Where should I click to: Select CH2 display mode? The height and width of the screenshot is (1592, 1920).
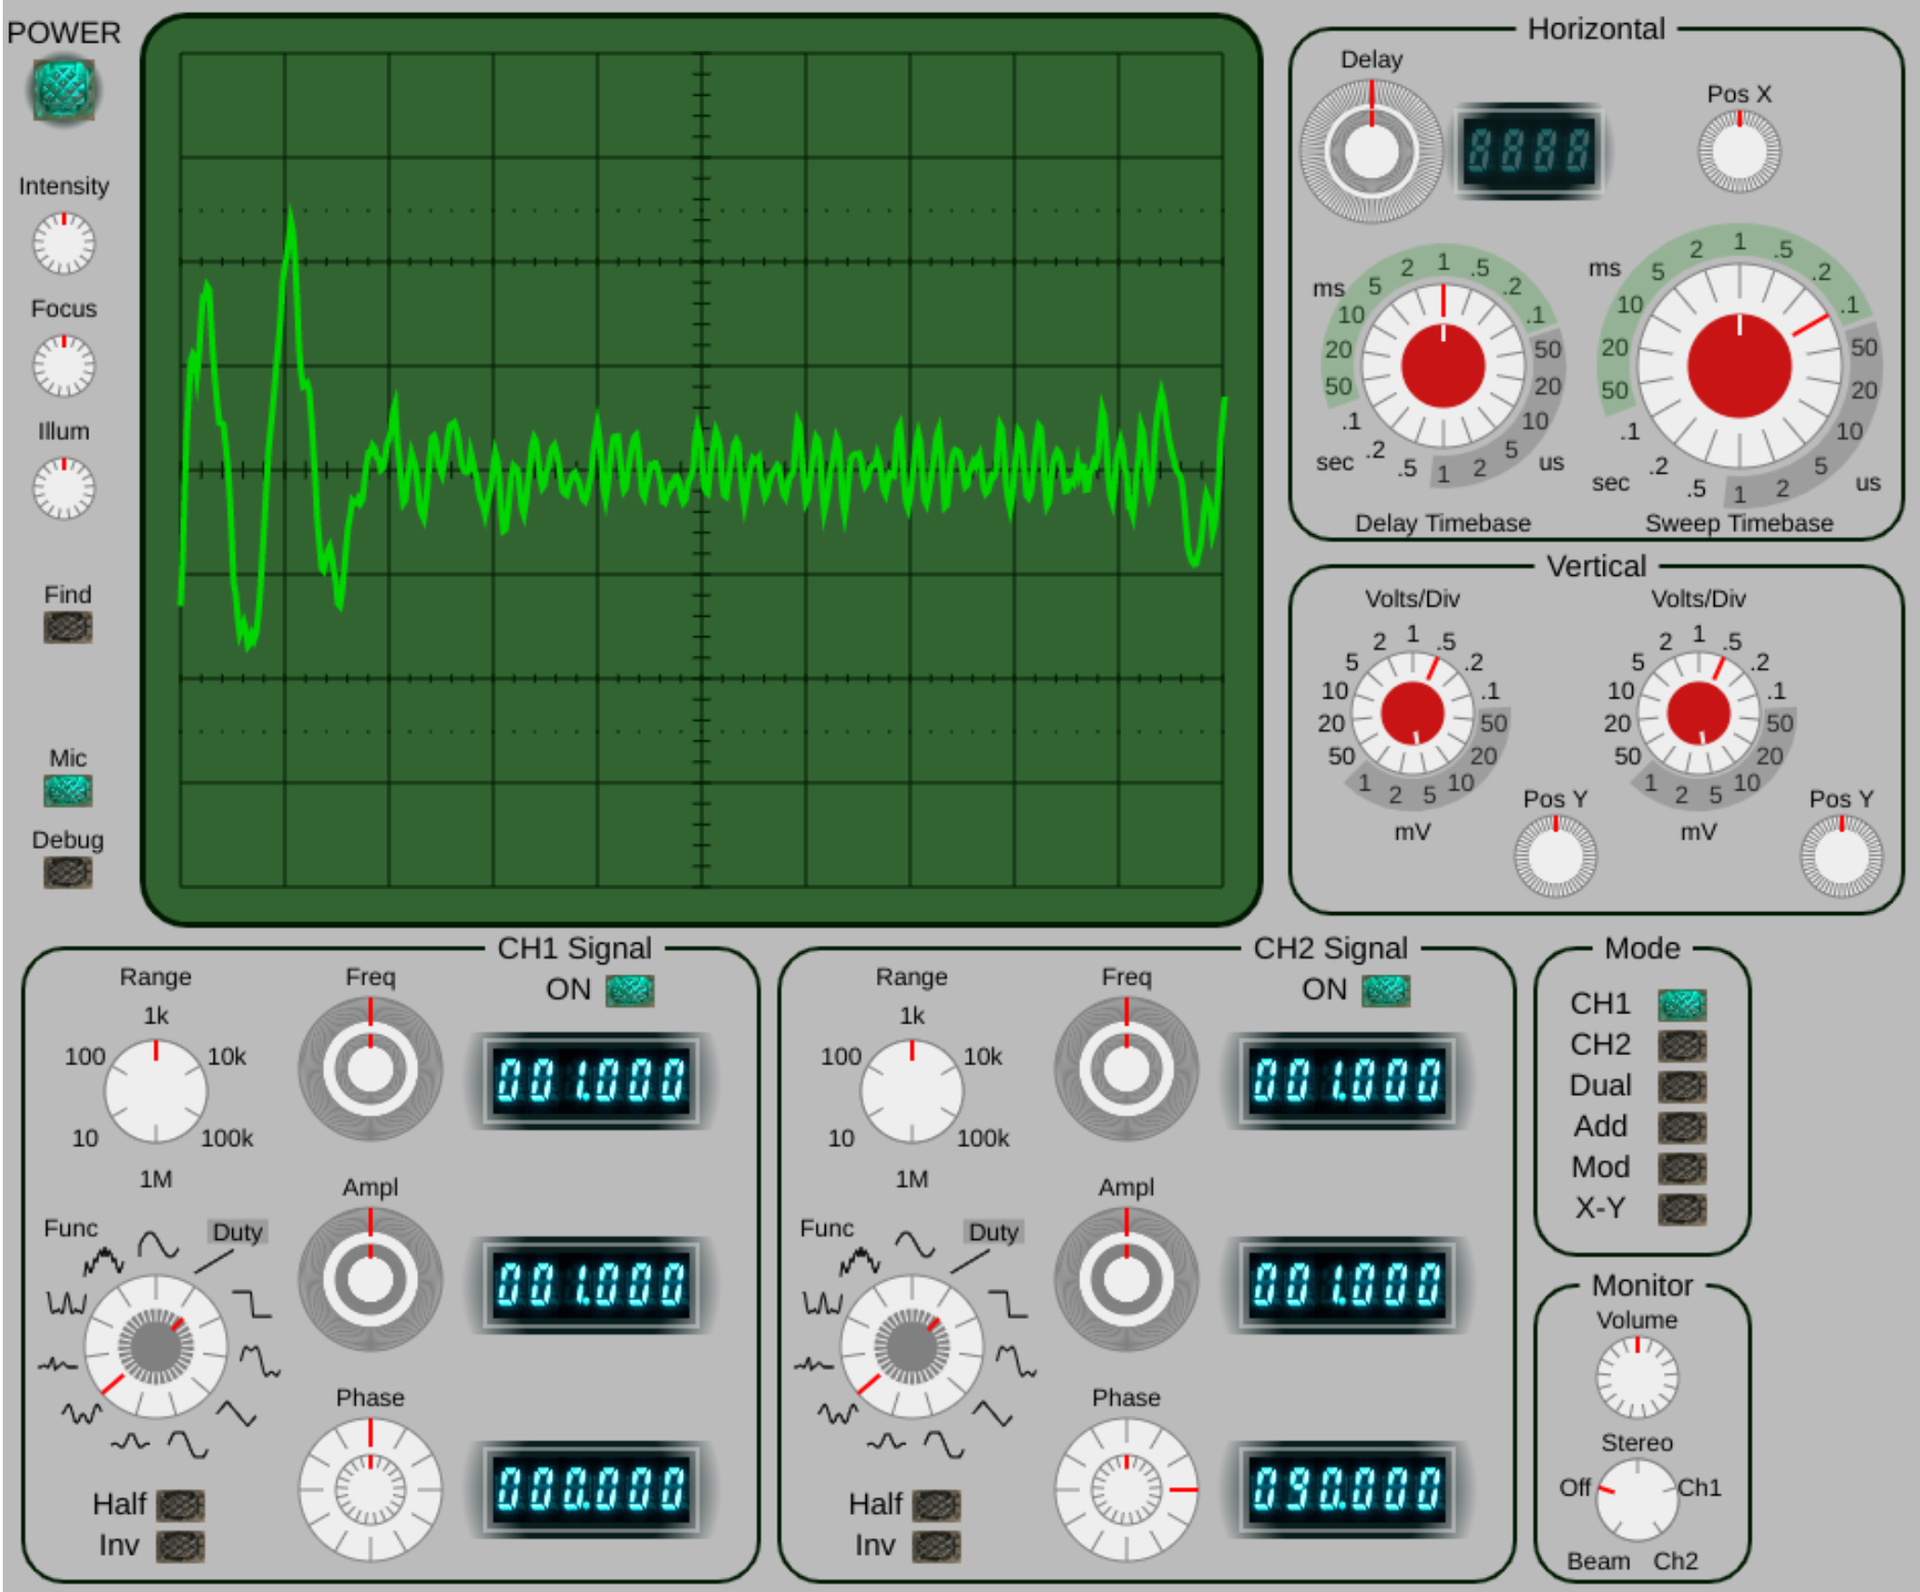[x=1682, y=1046]
